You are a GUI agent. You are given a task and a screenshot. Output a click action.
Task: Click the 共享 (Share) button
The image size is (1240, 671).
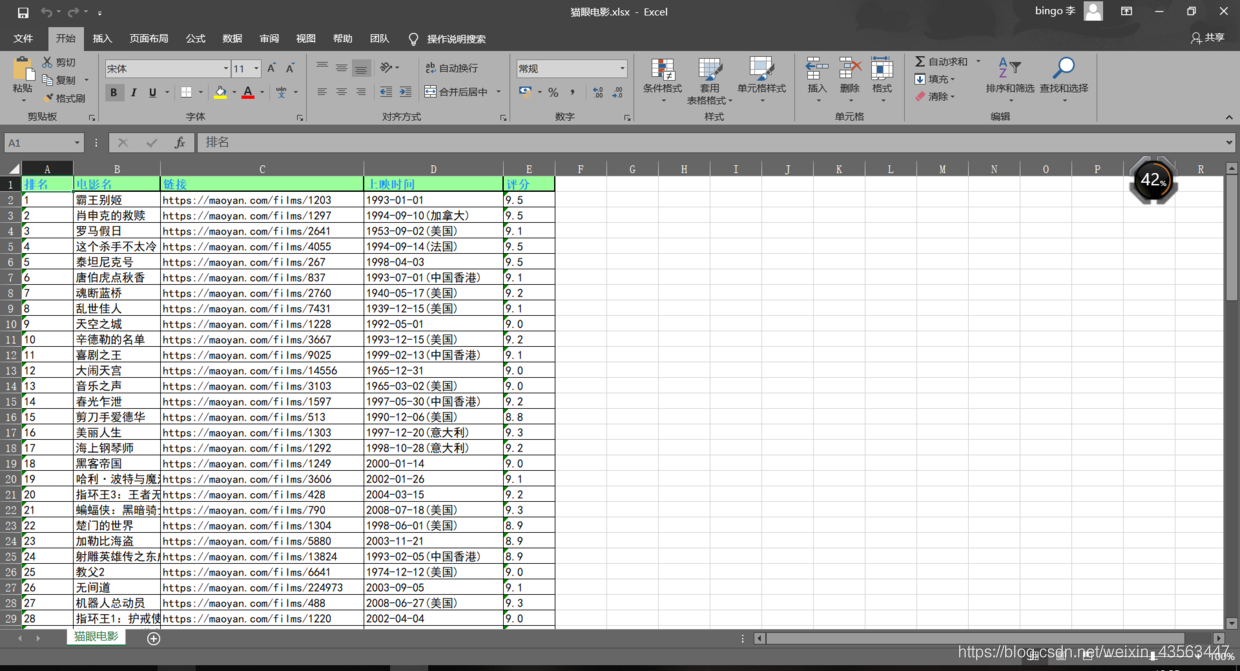click(1208, 38)
